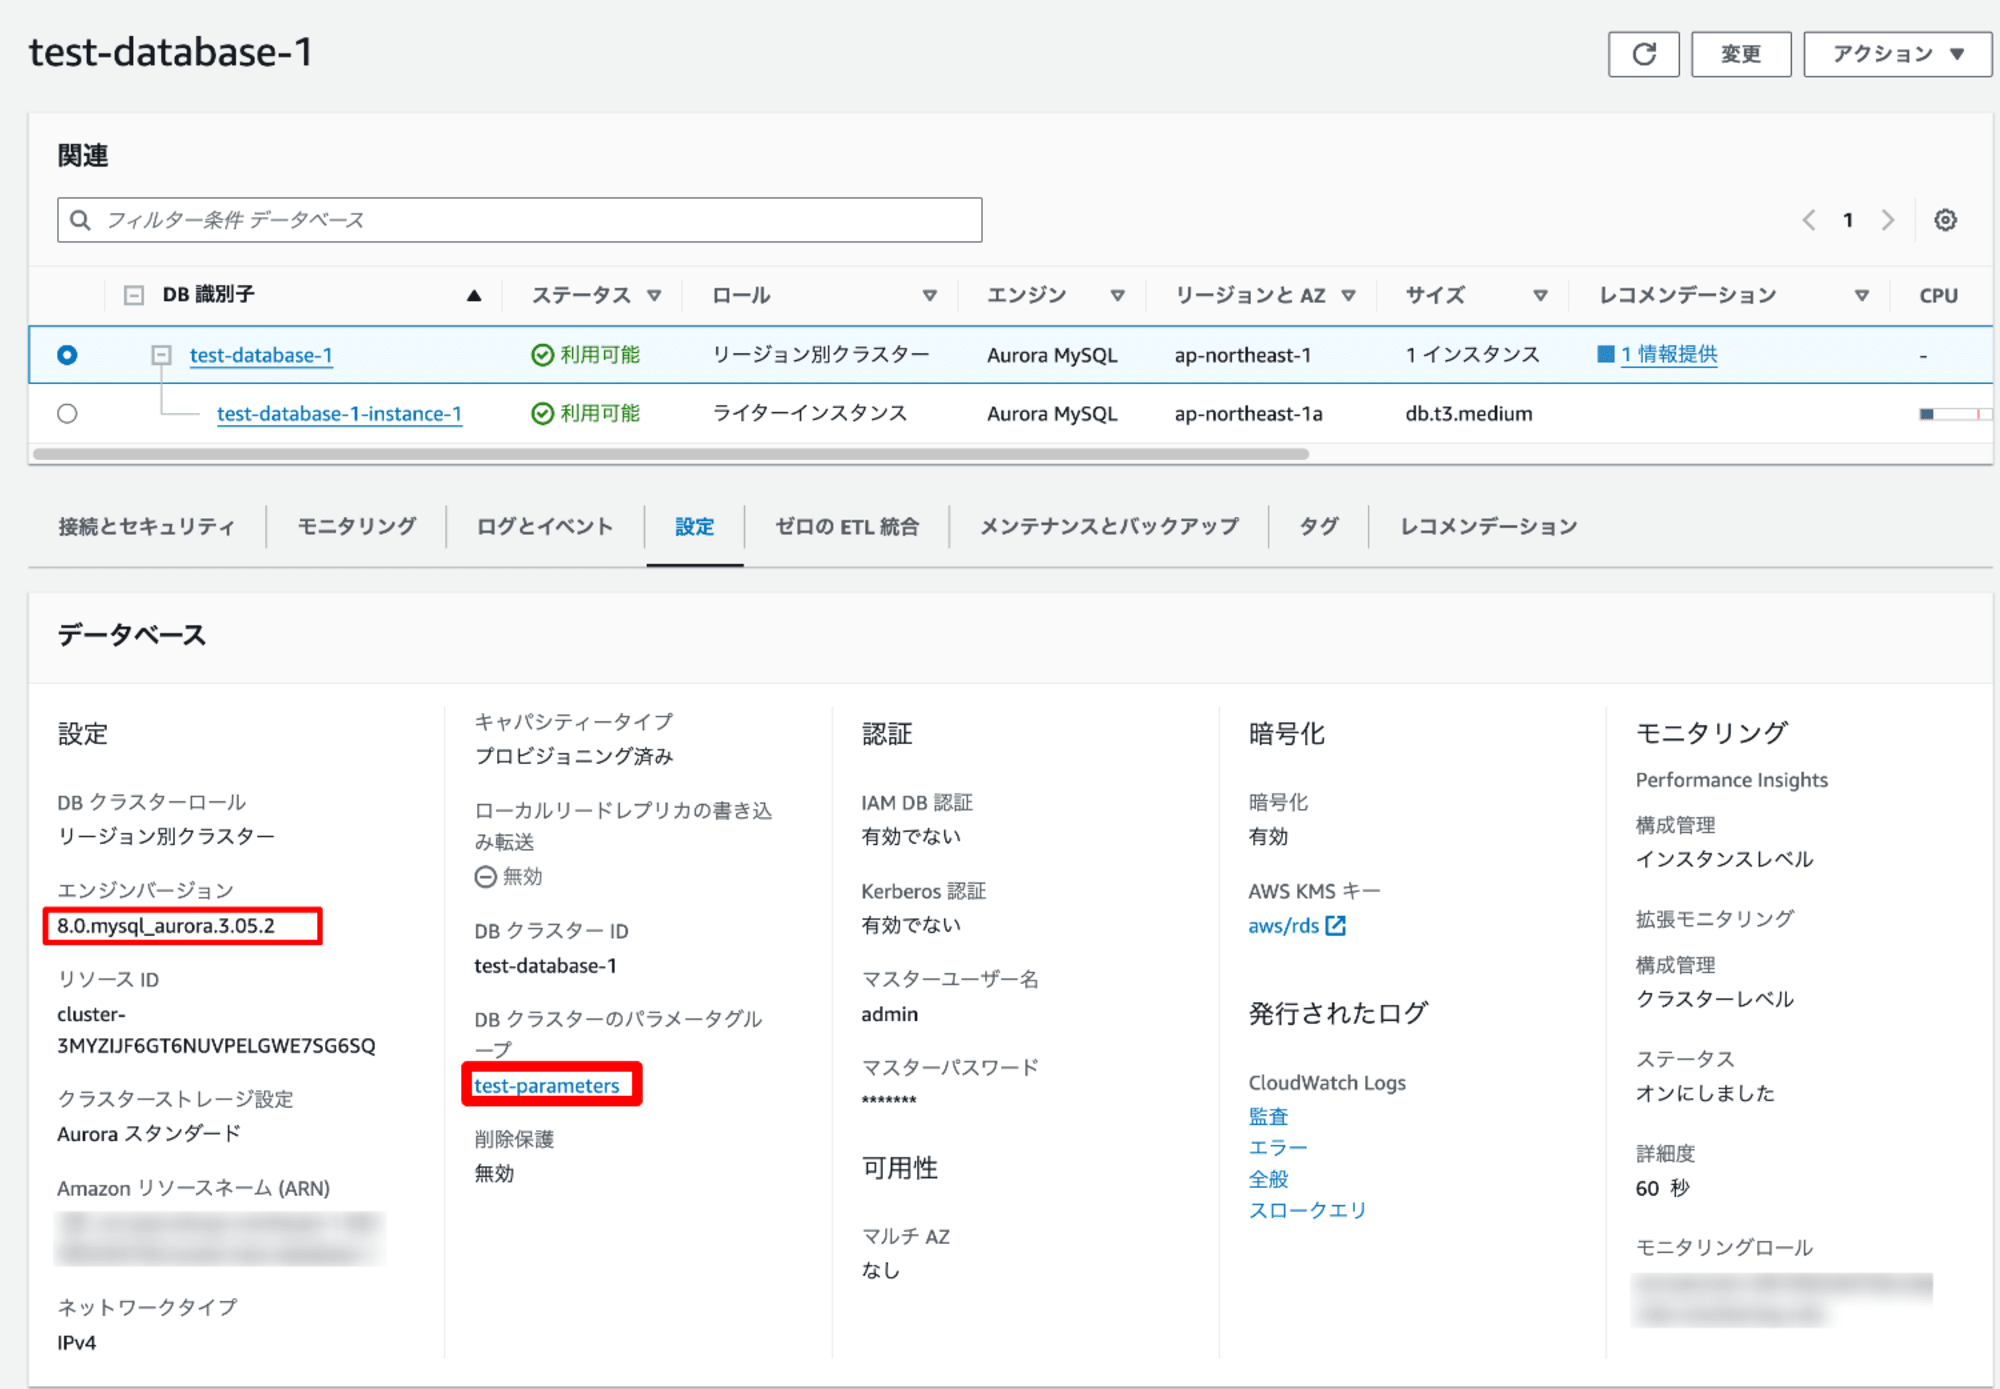Open the test-parameters parameter group link

click(547, 1086)
